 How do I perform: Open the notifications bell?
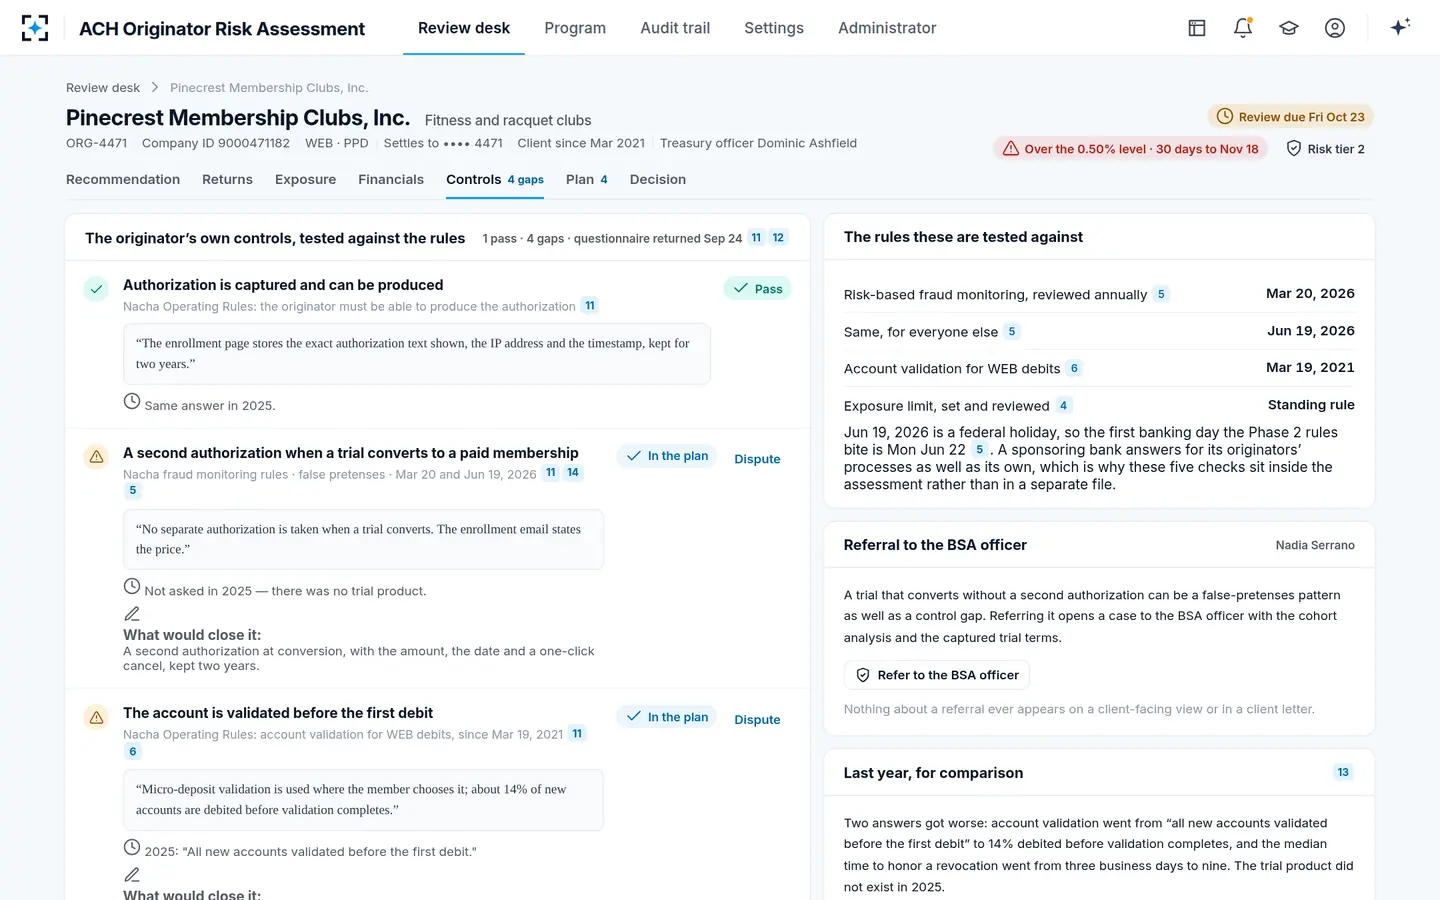(1243, 28)
